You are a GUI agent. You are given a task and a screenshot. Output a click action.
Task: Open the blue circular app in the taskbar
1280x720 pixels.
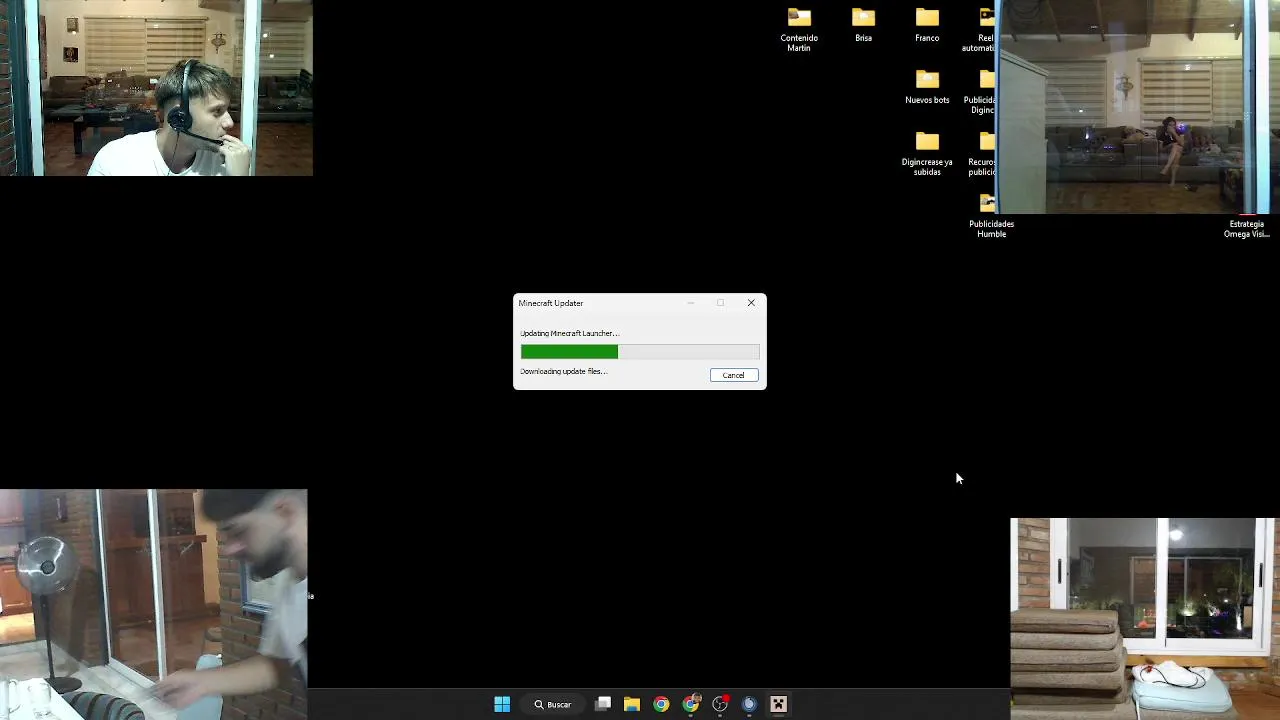click(x=749, y=704)
